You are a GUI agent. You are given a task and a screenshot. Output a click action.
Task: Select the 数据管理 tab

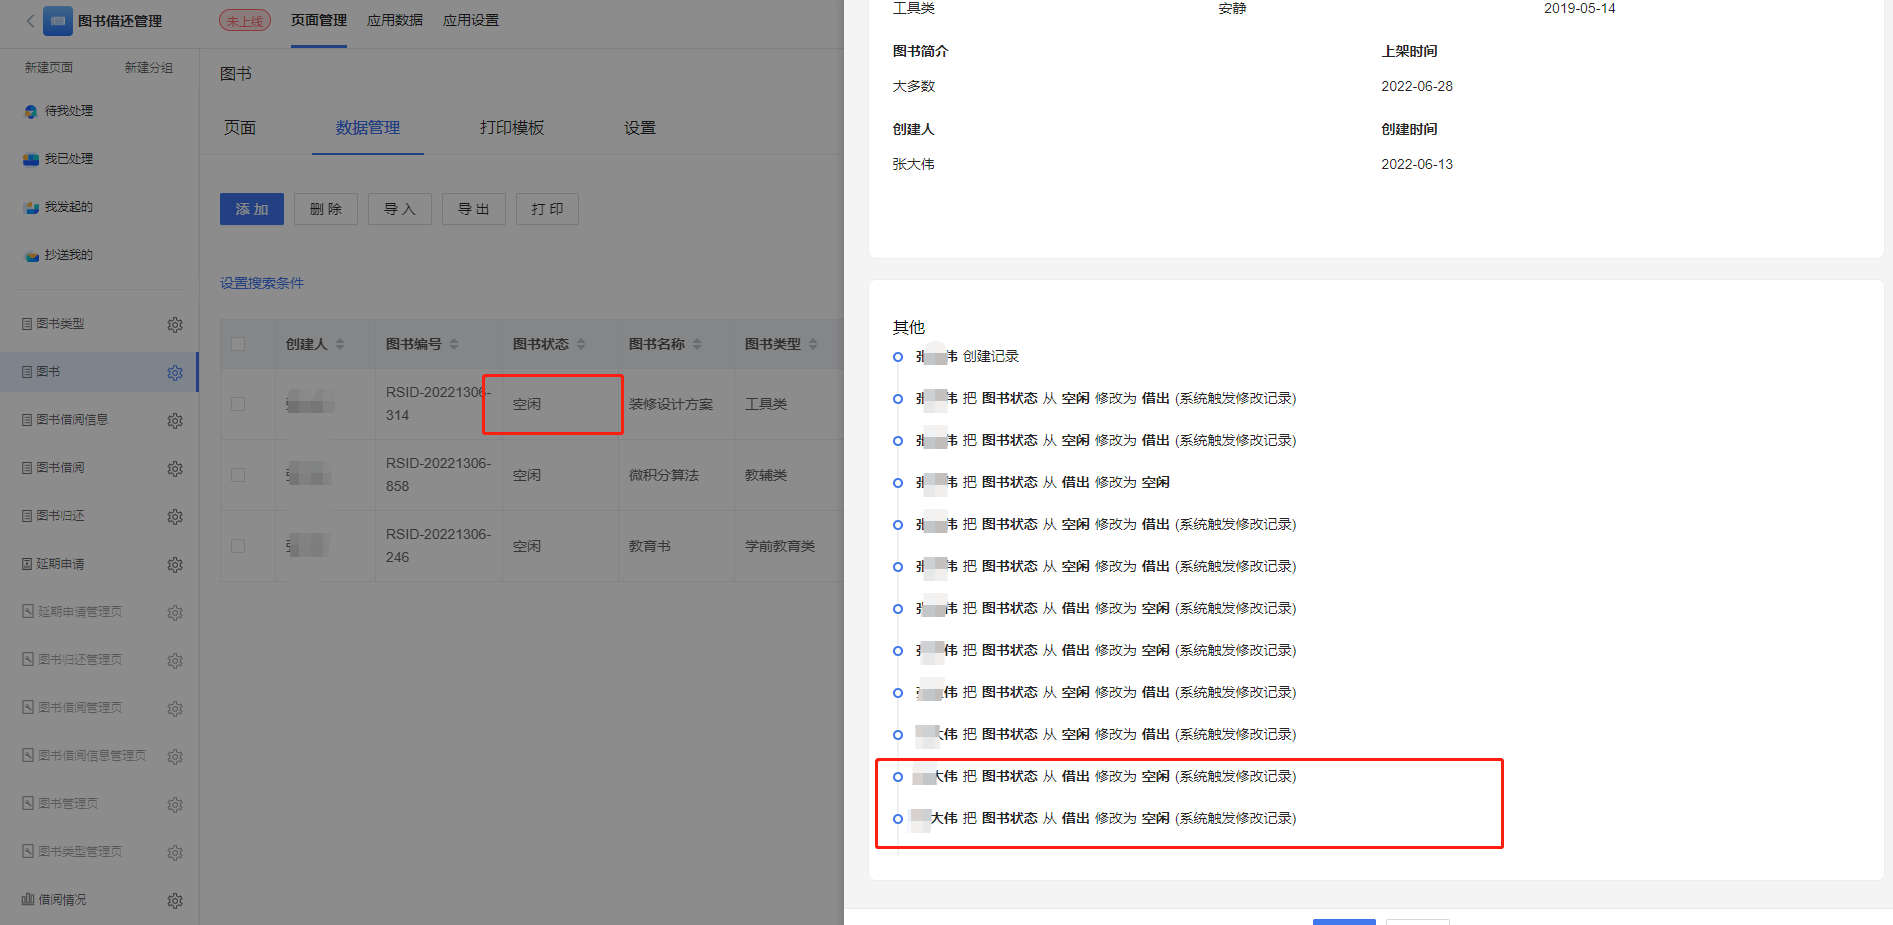click(x=368, y=128)
